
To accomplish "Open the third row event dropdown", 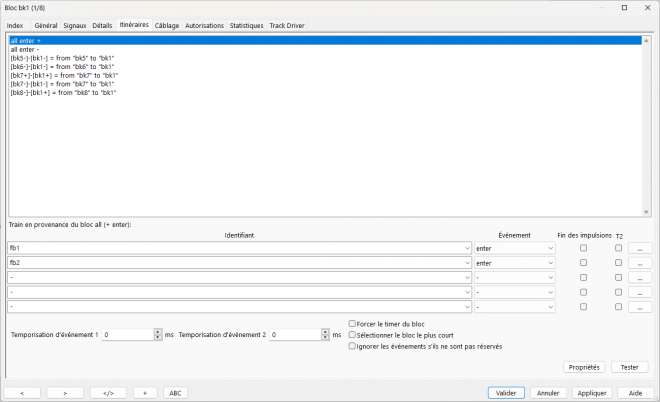I will click(514, 278).
